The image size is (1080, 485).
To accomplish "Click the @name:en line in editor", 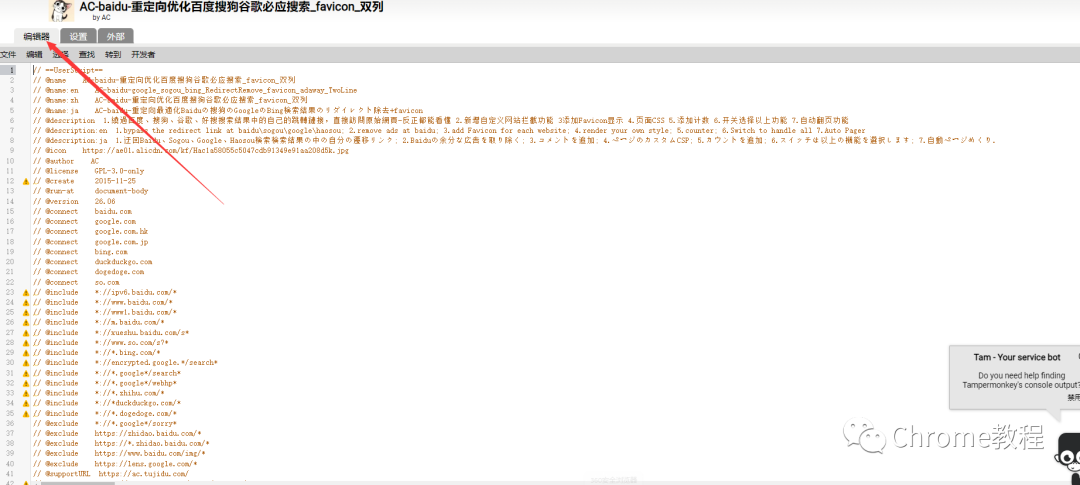I will pyautogui.click(x=195, y=90).
